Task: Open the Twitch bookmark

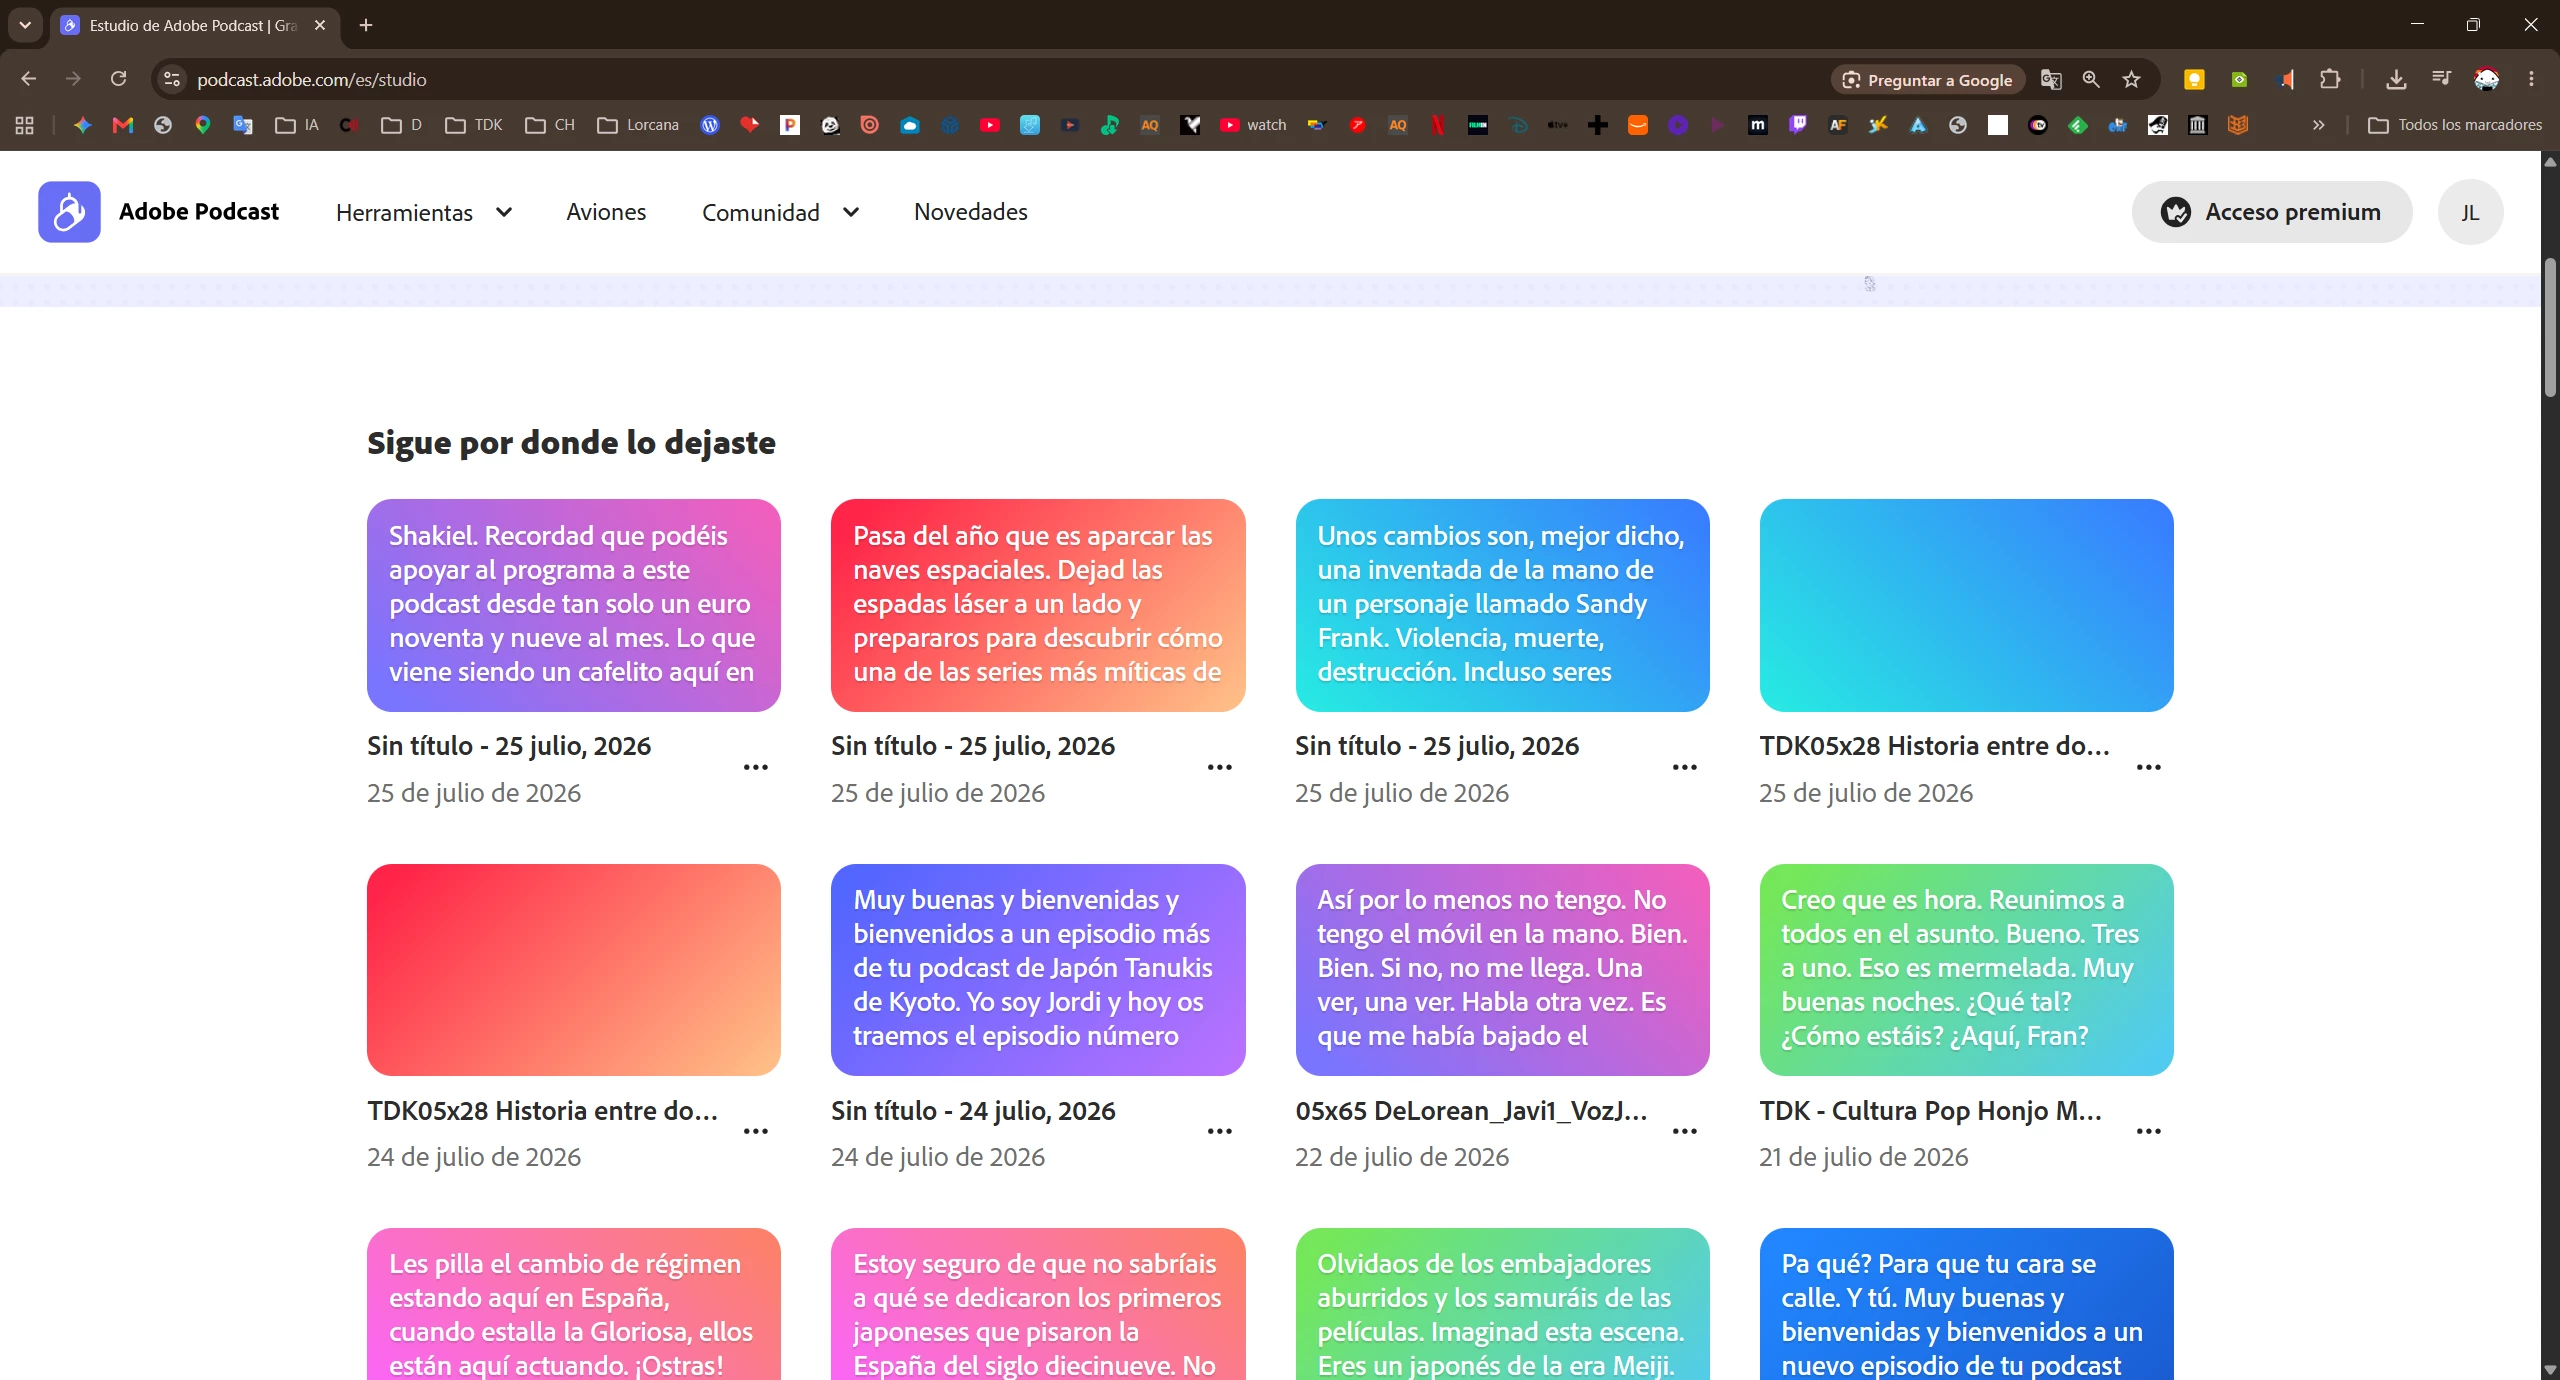Action: click(x=1798, y=125)
